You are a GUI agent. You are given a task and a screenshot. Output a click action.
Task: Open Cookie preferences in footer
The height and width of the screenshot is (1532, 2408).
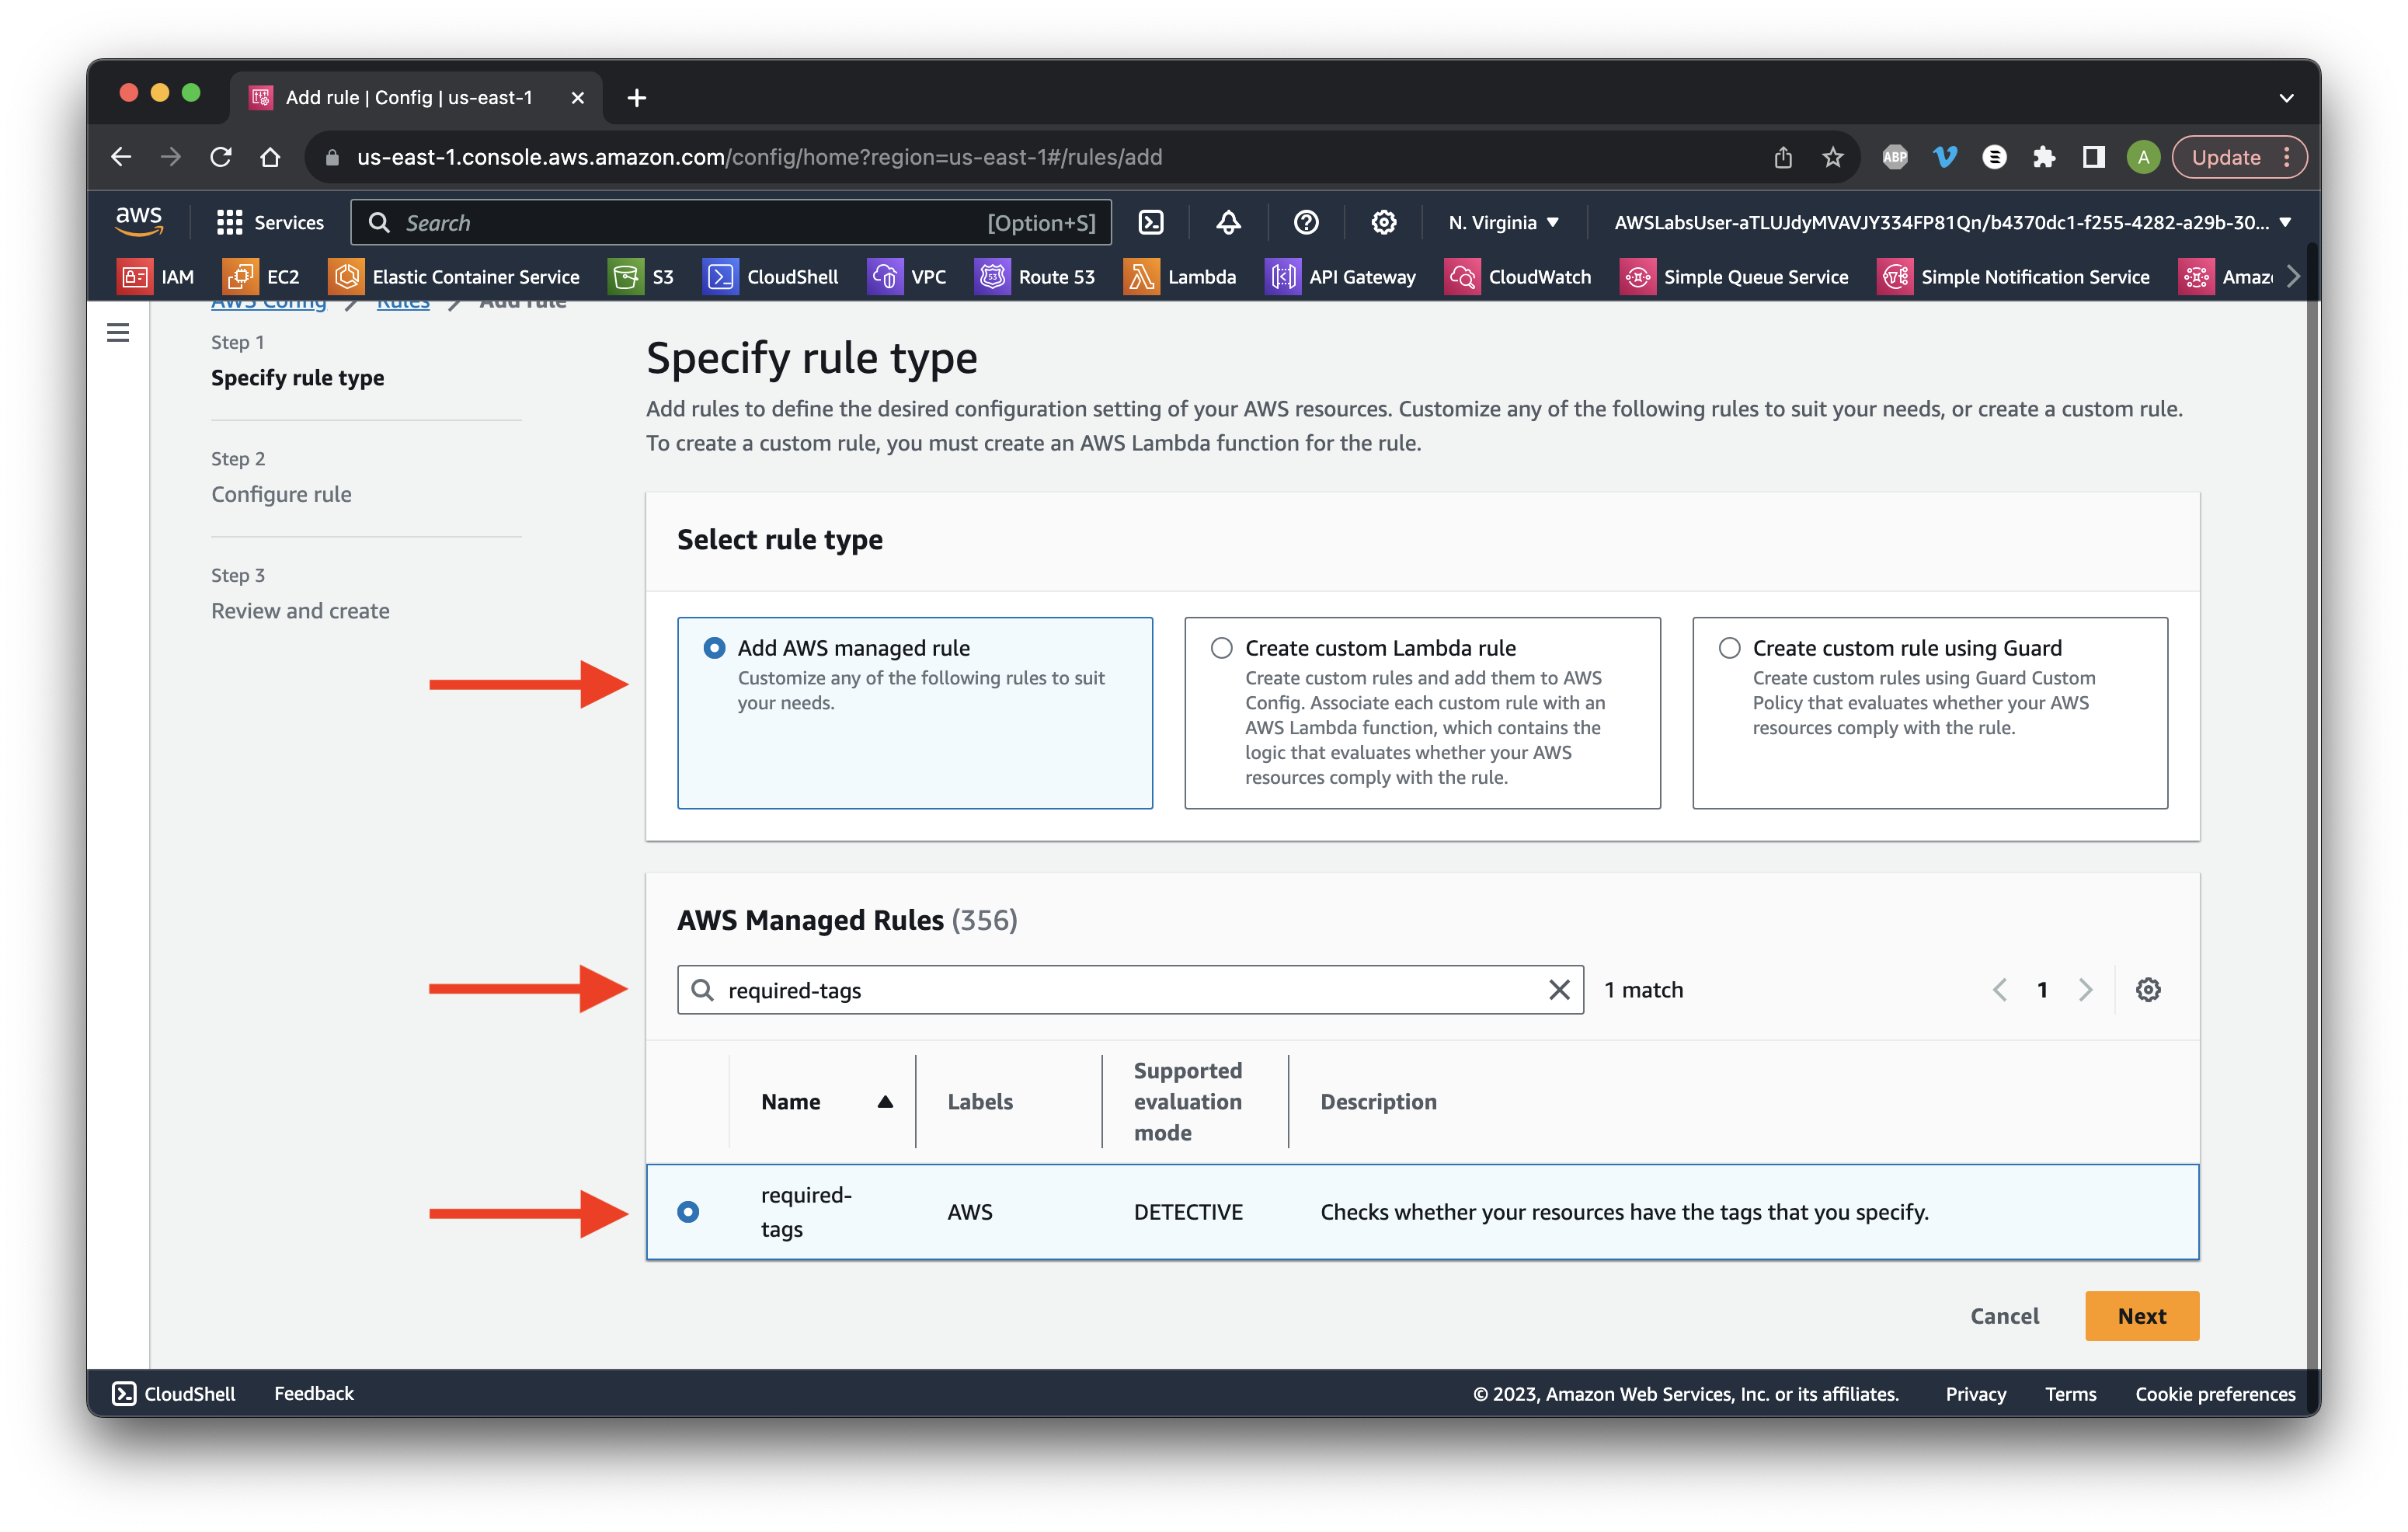[x=2215, y=1393]
